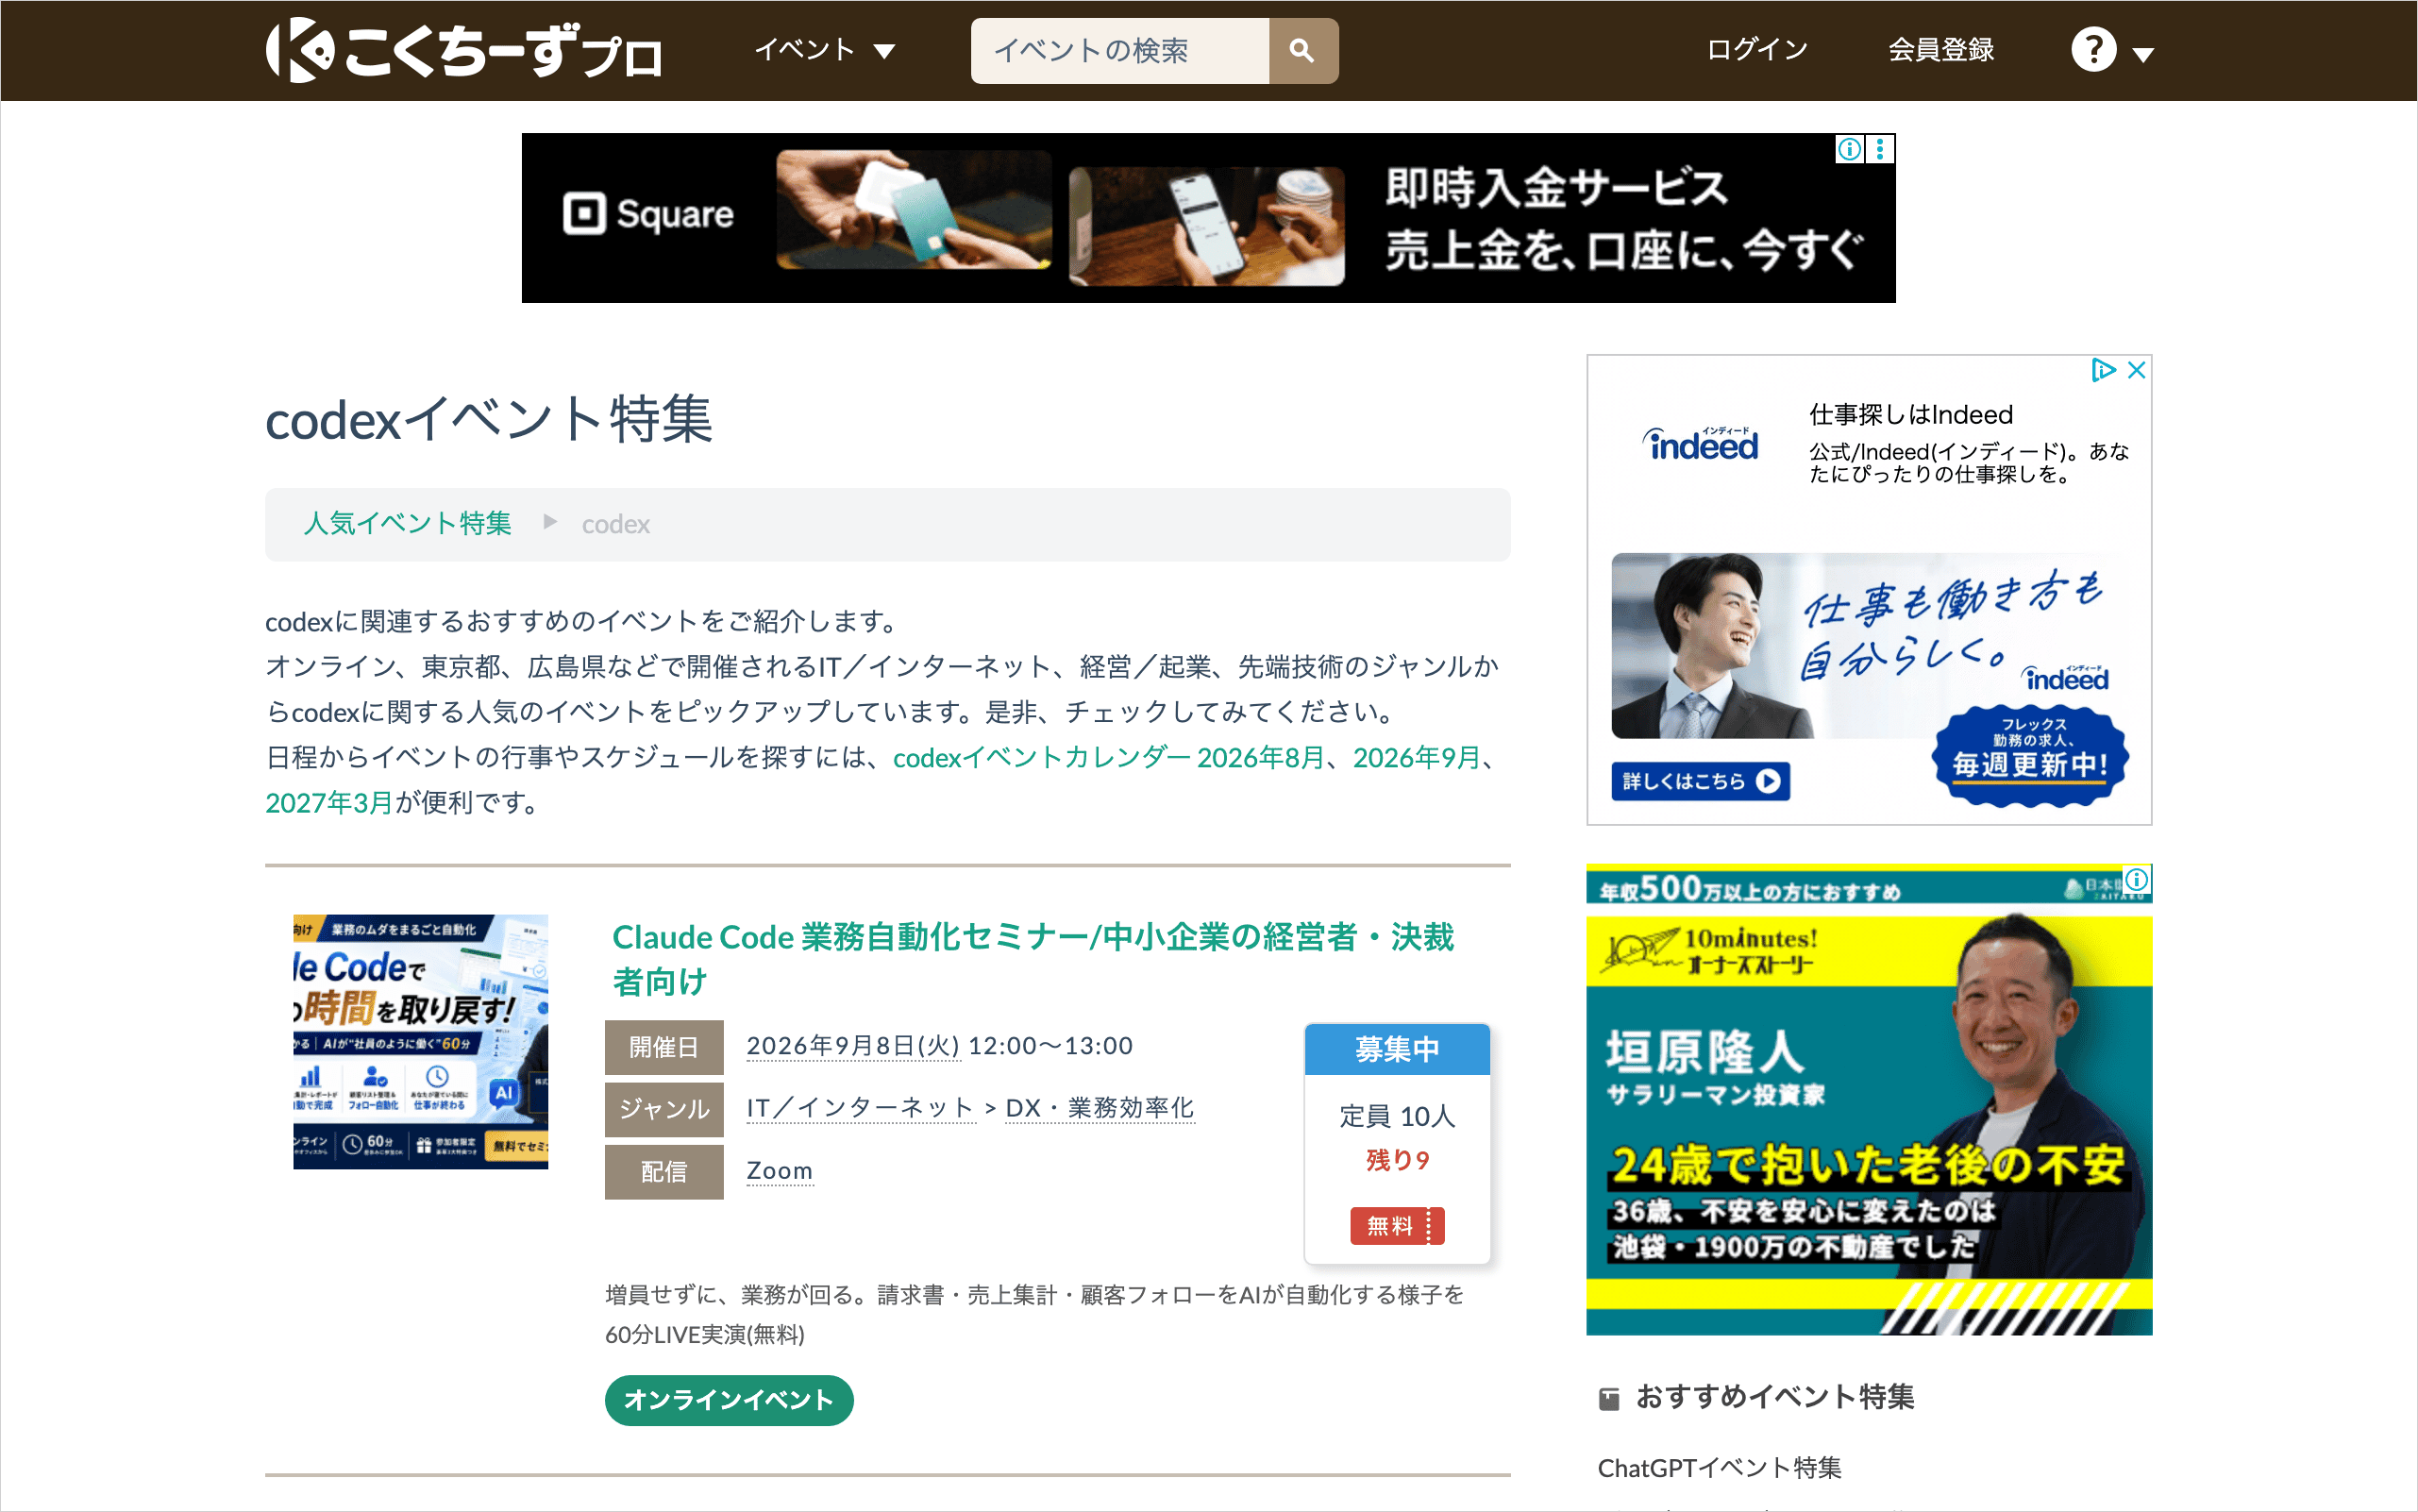Select the IT／インターネット genre link
The image size is (2418, 1512).
tap(860, 1108)
